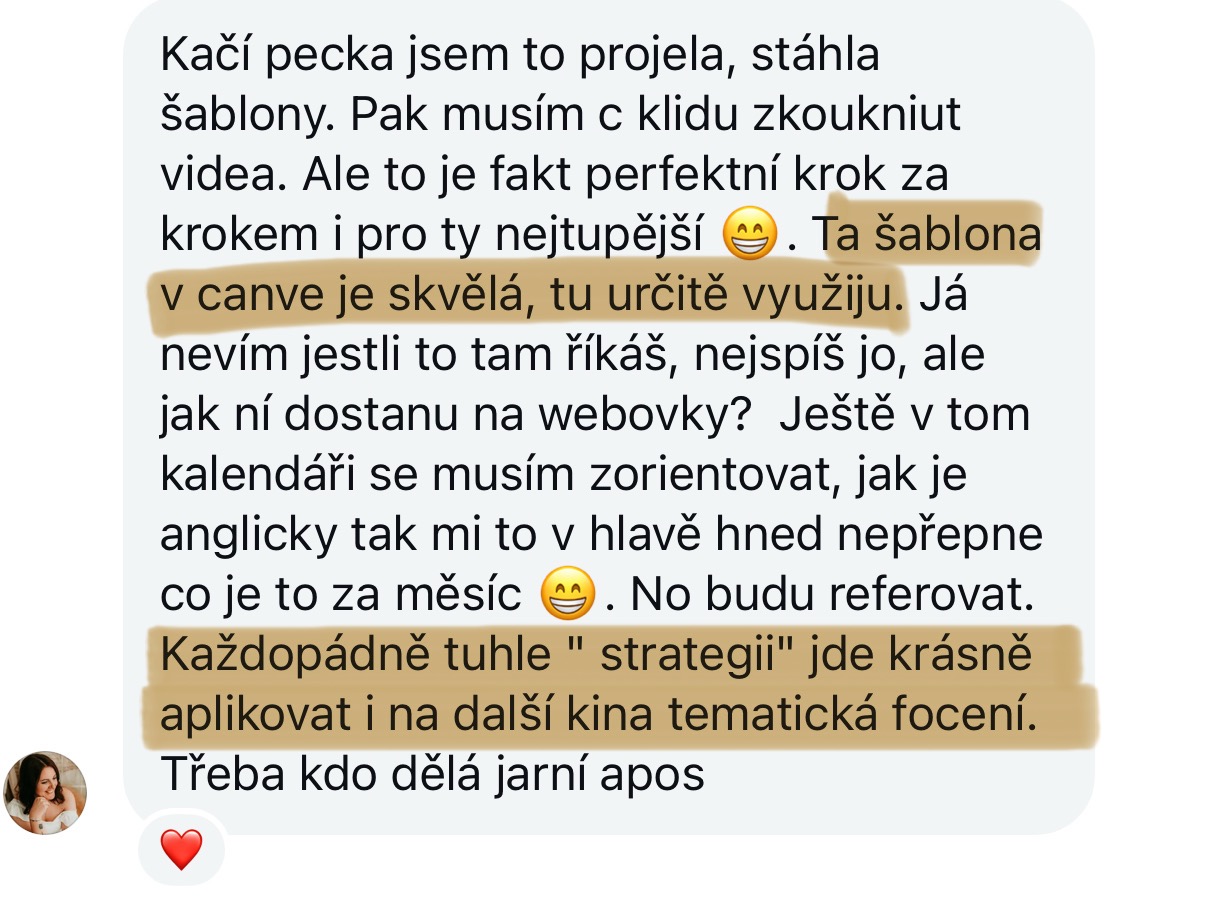This screenshot has height=899, width=1206.
Task: Tap the red heart reaction below message
Action: tap(181, 850)
